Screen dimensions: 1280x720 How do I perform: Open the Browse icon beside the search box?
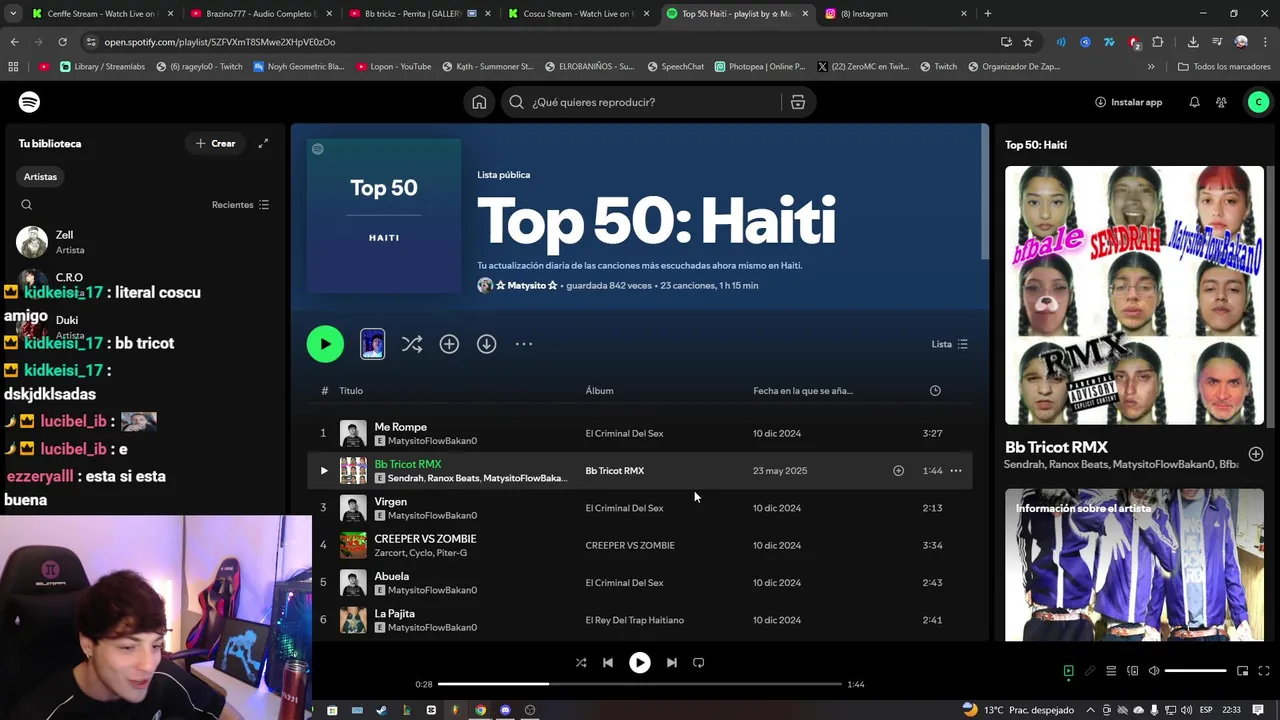pyautogui.click(x=798, y=102)
